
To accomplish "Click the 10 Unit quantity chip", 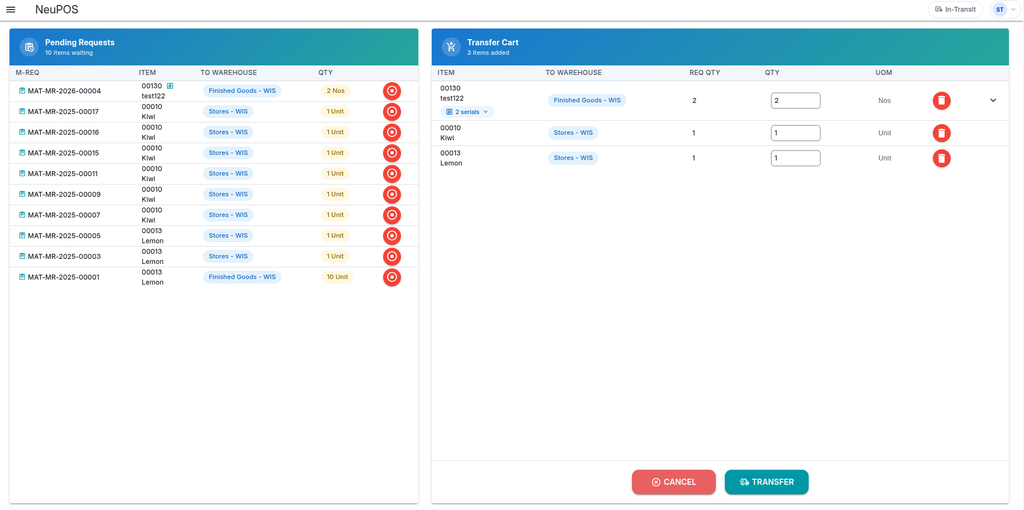I will pyautogui.click(x=336, y=277).
